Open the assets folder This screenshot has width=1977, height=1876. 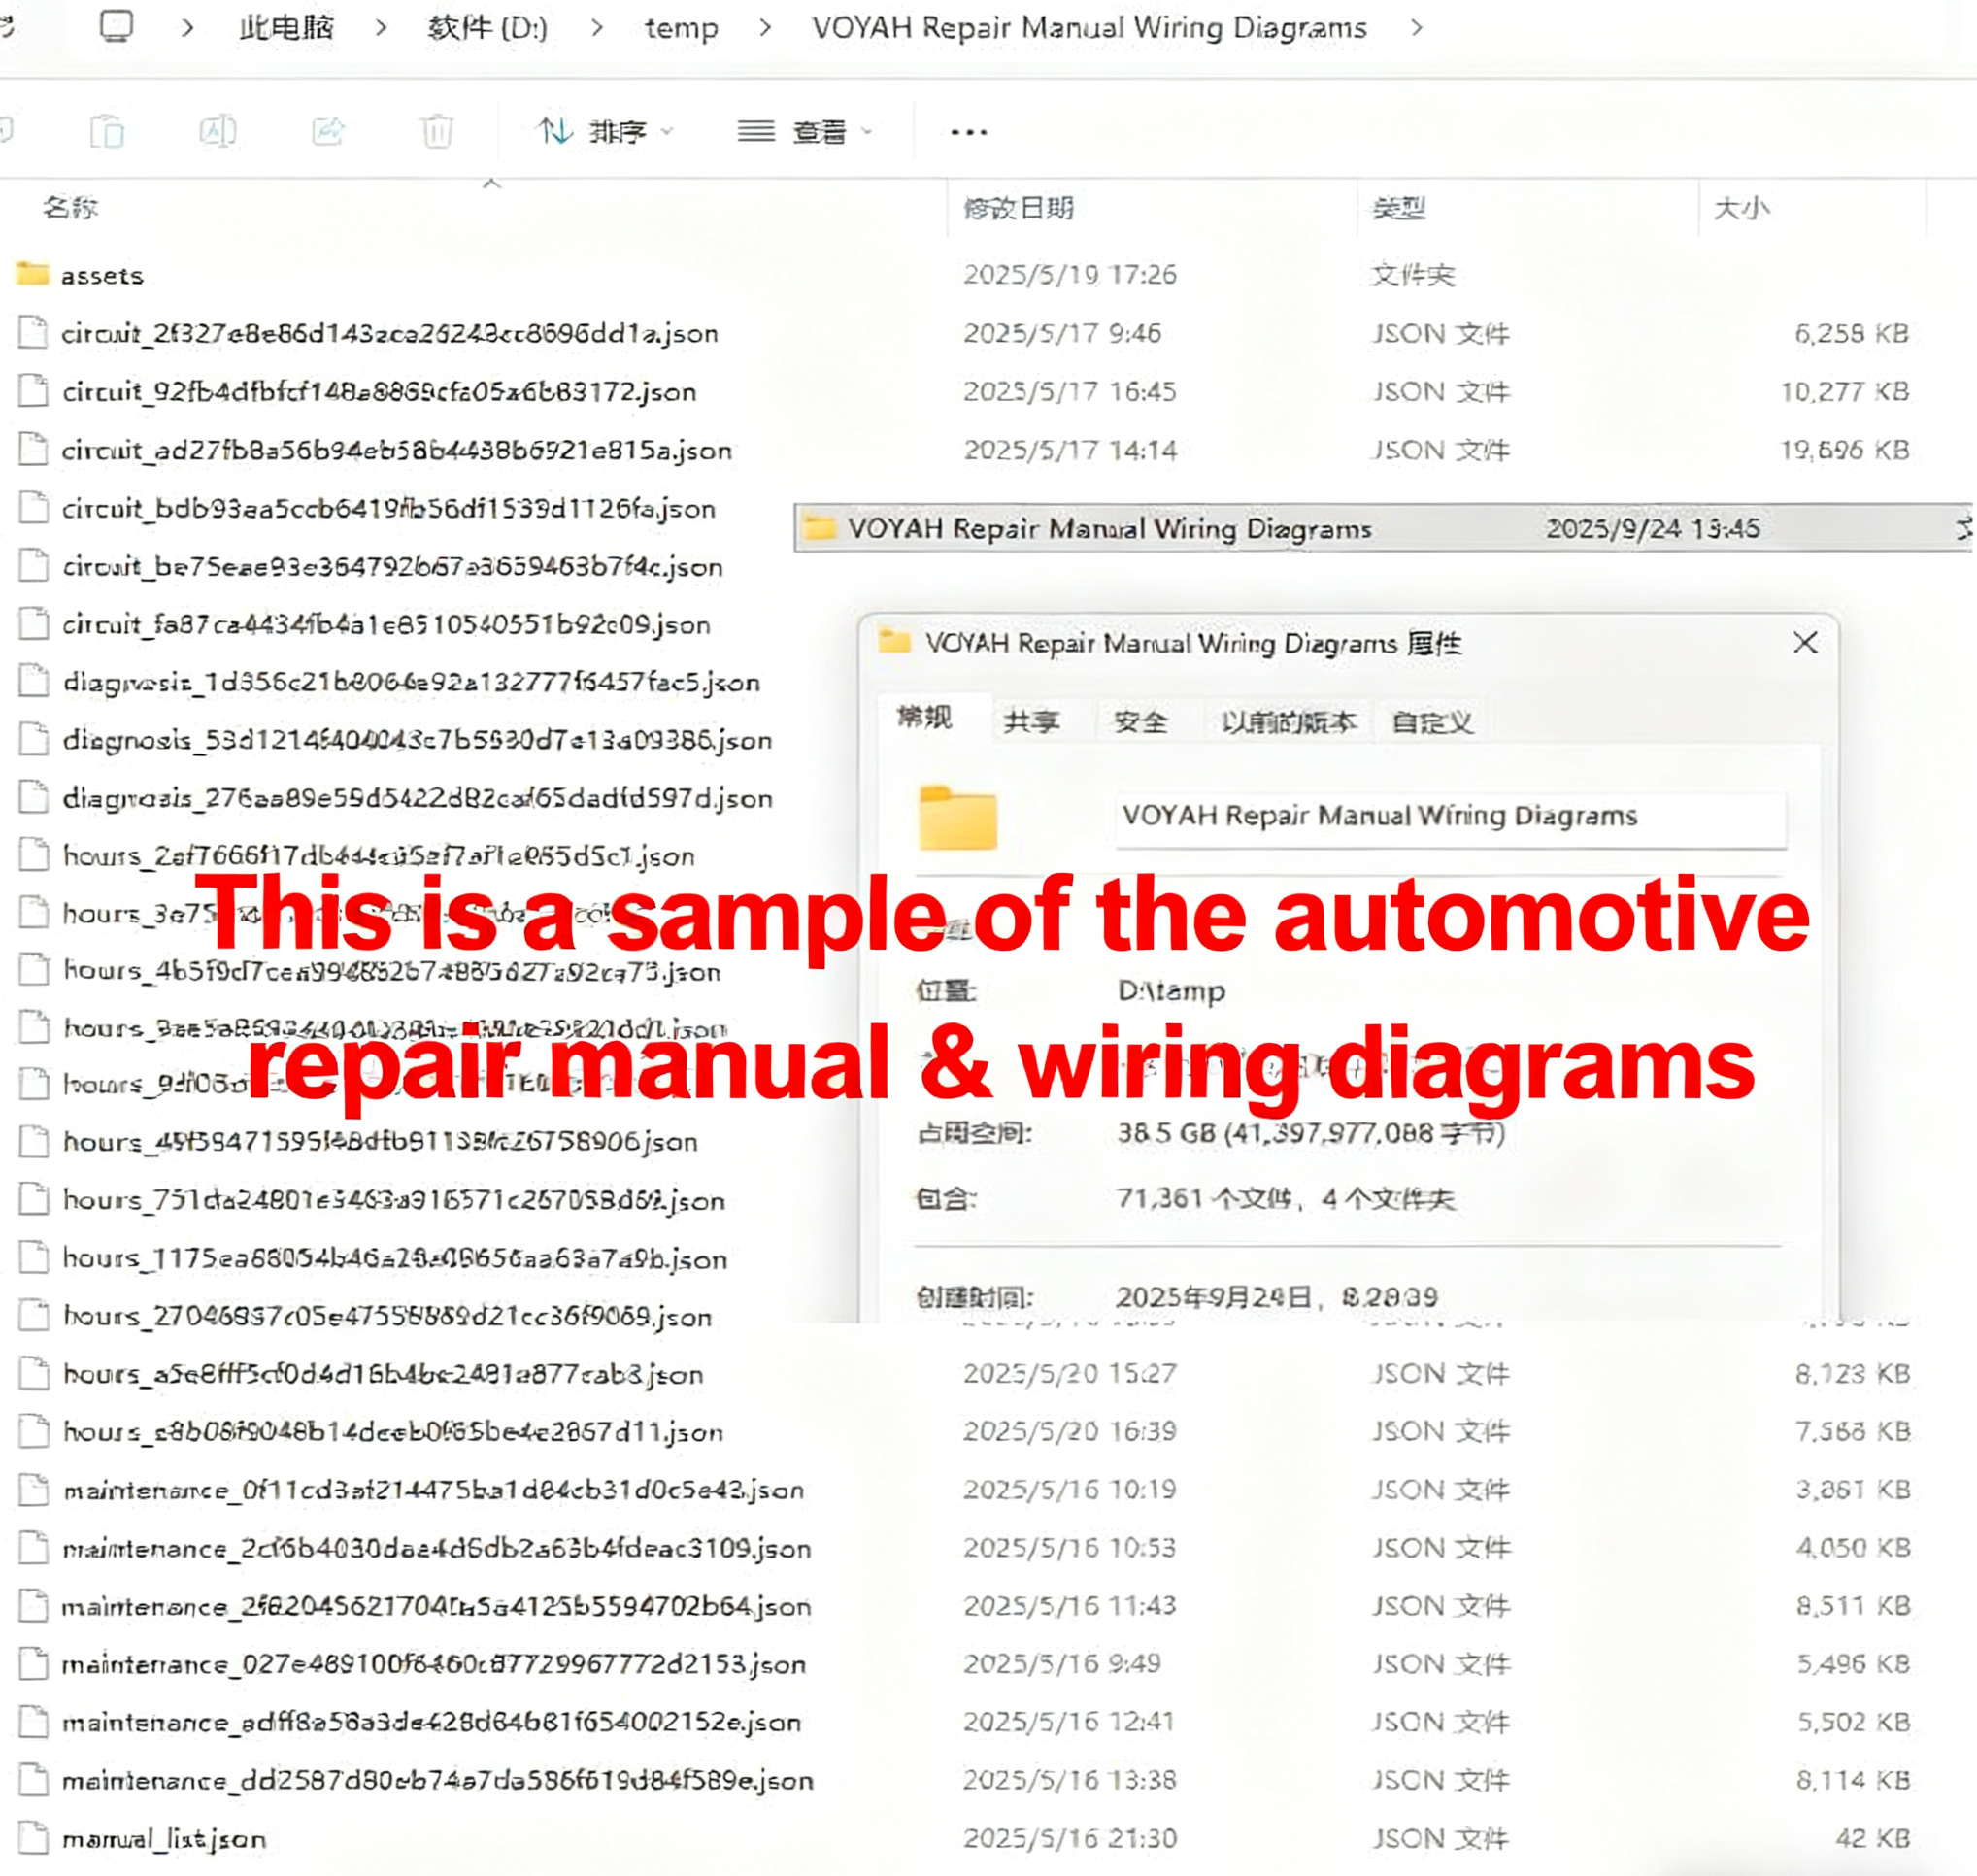coord(101,275)
